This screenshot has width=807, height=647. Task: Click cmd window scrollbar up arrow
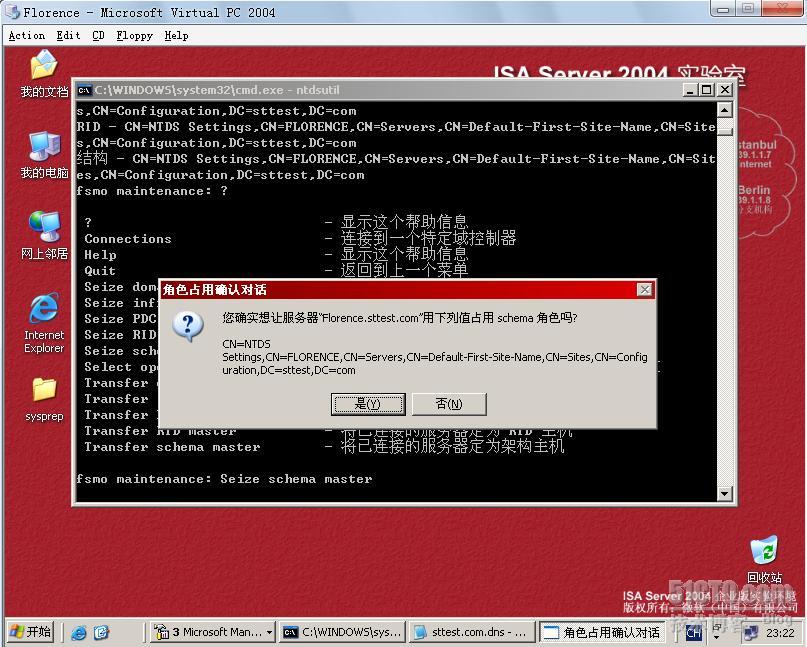point(725,110)
